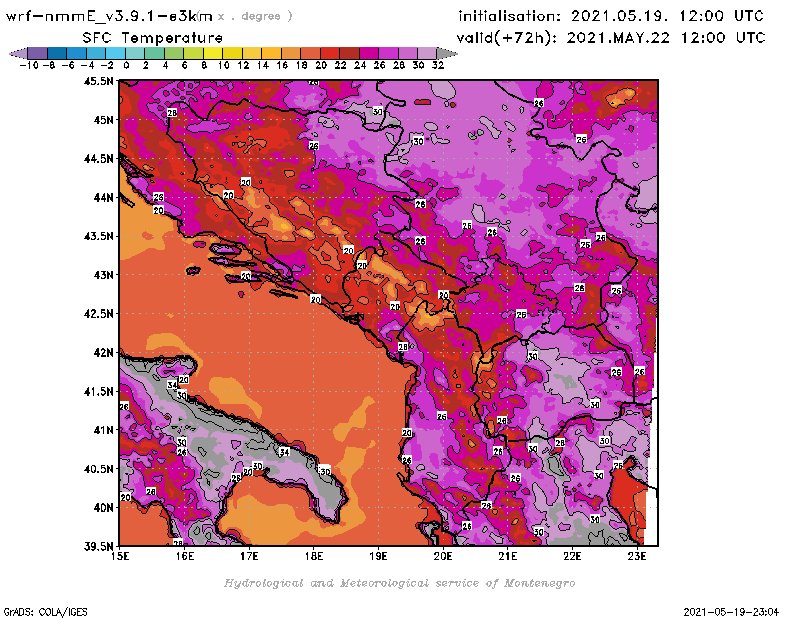Click the '42N' latitude label
Screen dimensions: 800x618
point(103,353)
